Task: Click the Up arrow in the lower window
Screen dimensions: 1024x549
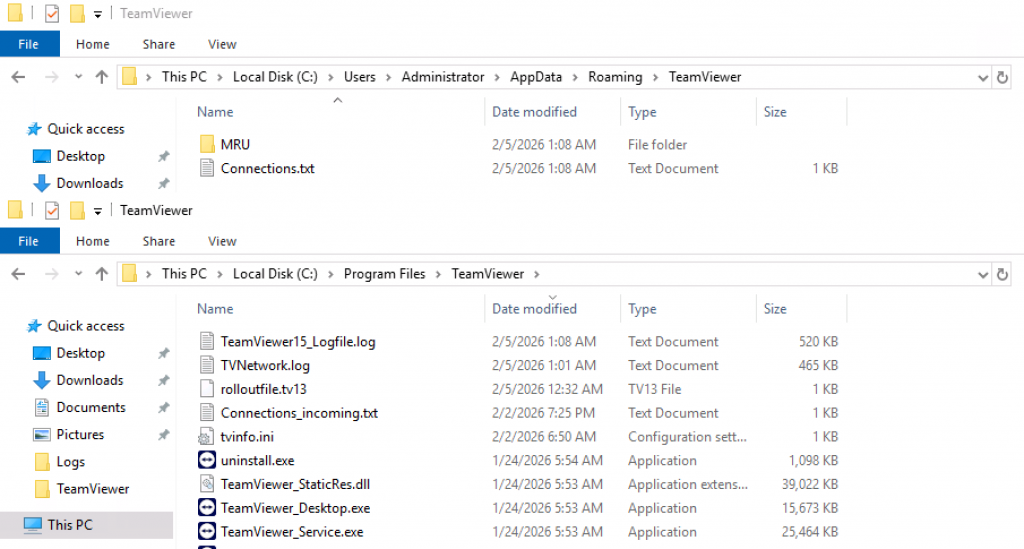Action: [x=101, y=274]
